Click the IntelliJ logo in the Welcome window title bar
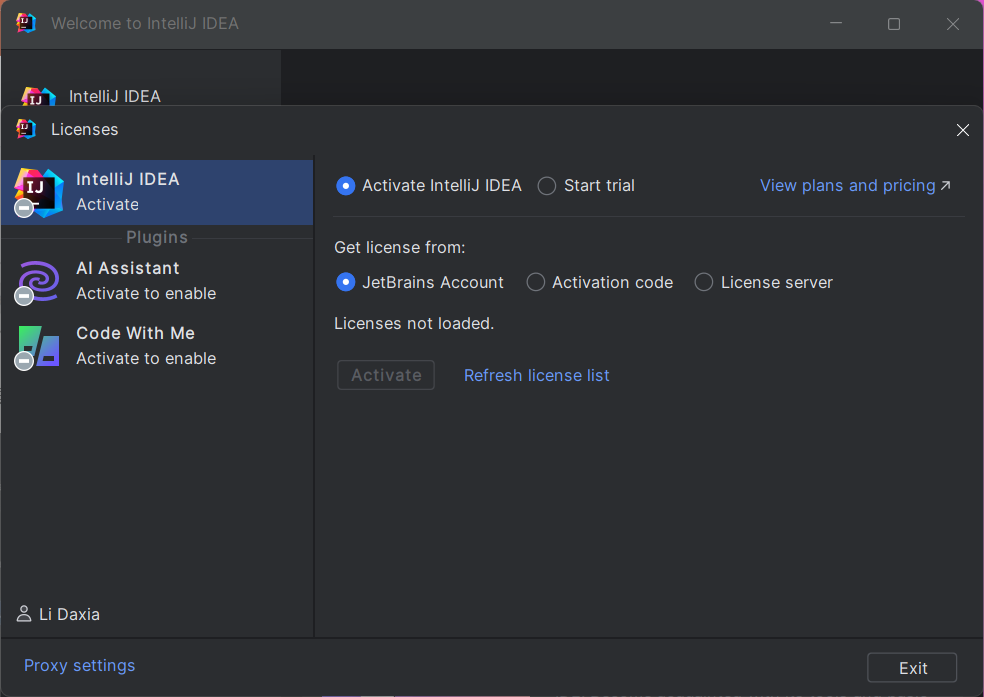Screen dimensions: 984x697 pyautogui.click(x=26, y=23)
